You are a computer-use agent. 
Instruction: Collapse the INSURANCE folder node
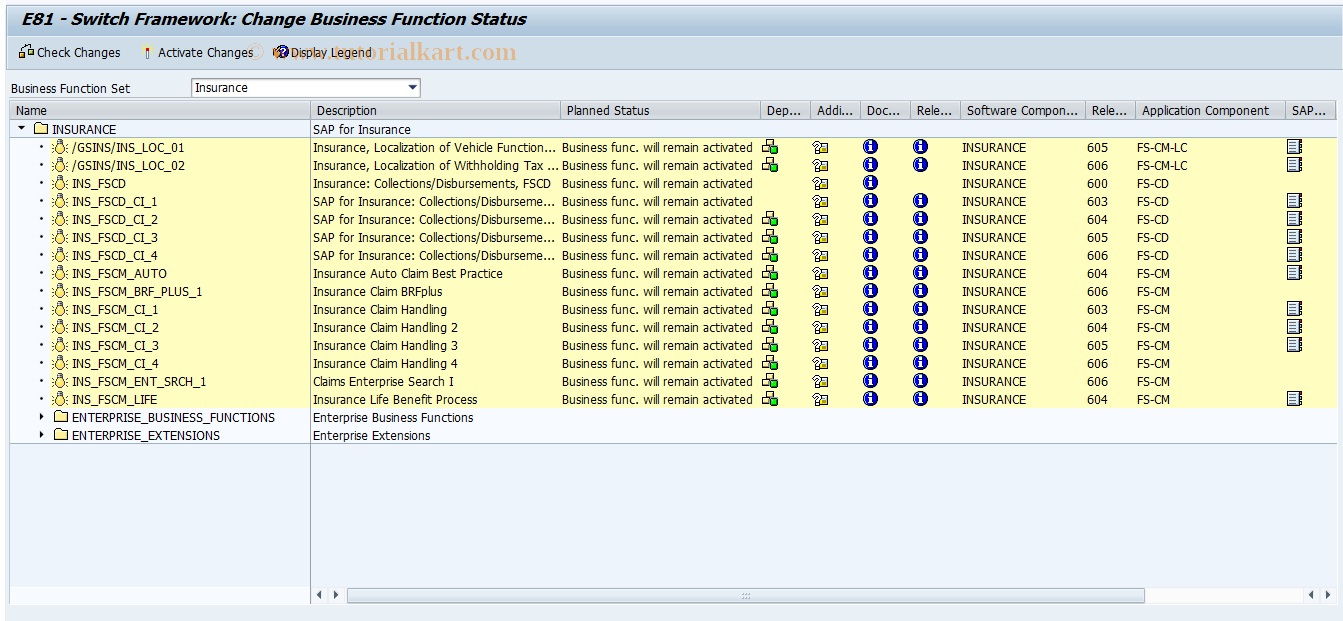point(22,129)
